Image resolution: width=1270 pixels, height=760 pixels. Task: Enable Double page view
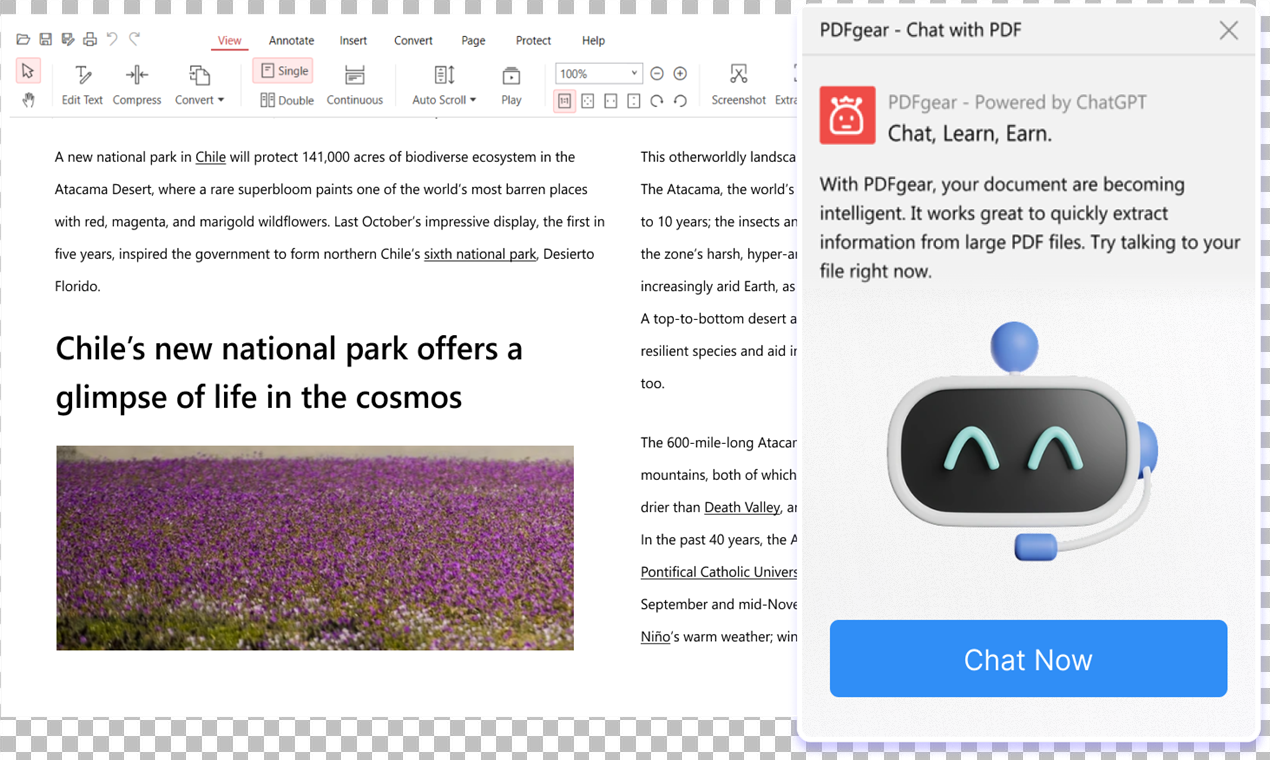[x=287, y=100]
